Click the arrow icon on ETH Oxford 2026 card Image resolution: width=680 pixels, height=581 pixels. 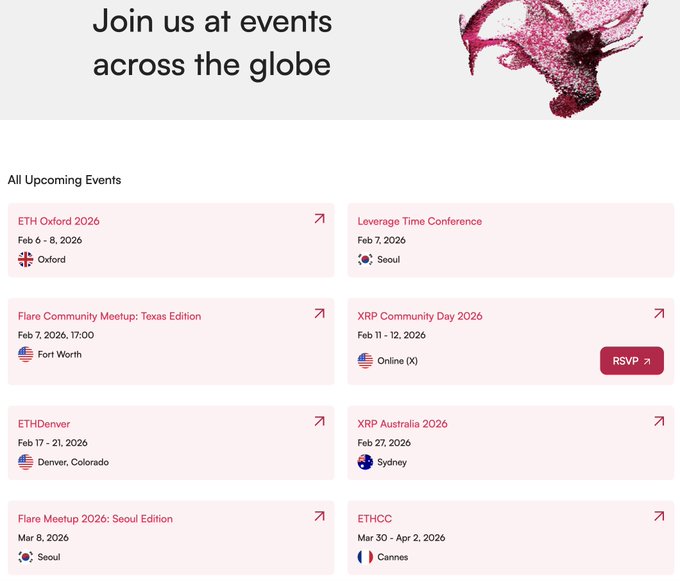(319, 218)
